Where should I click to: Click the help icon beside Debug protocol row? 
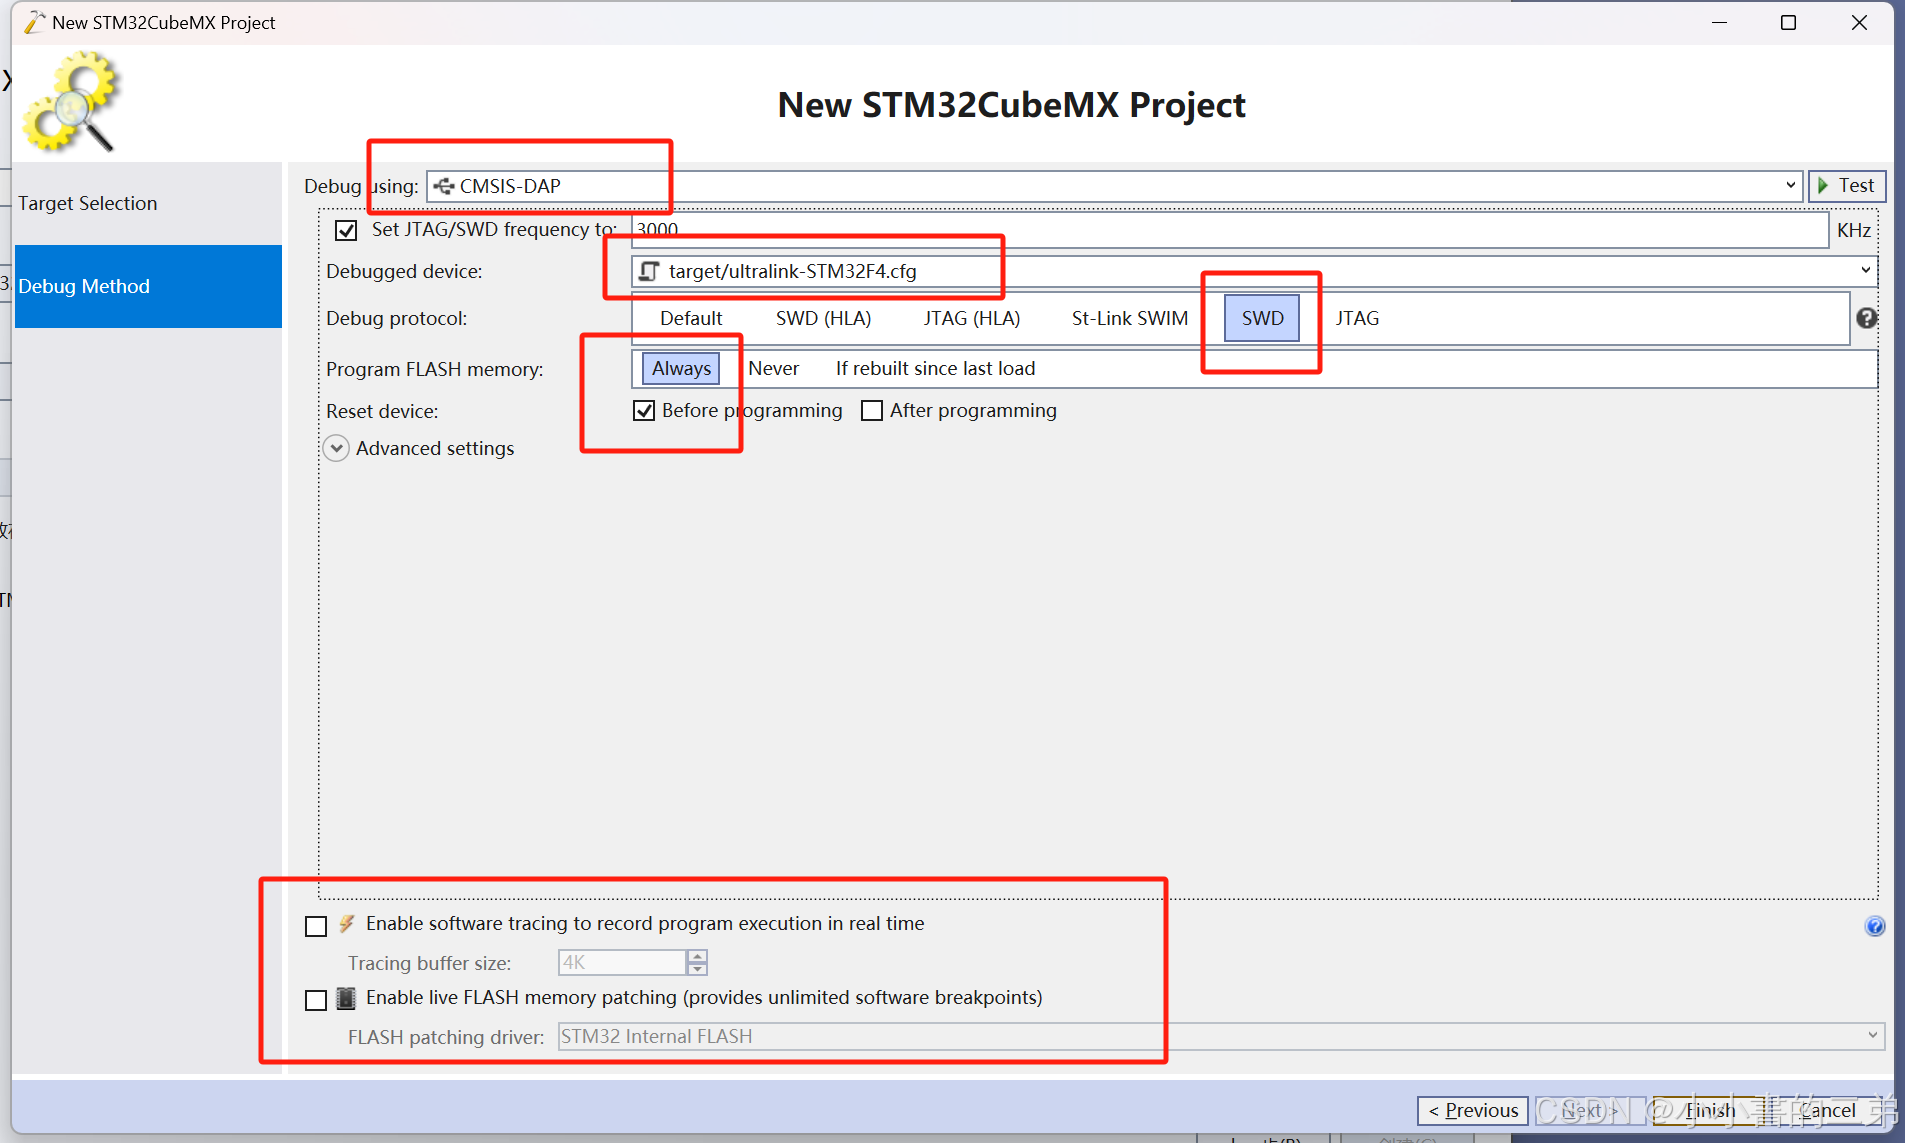coord(1868,318)
